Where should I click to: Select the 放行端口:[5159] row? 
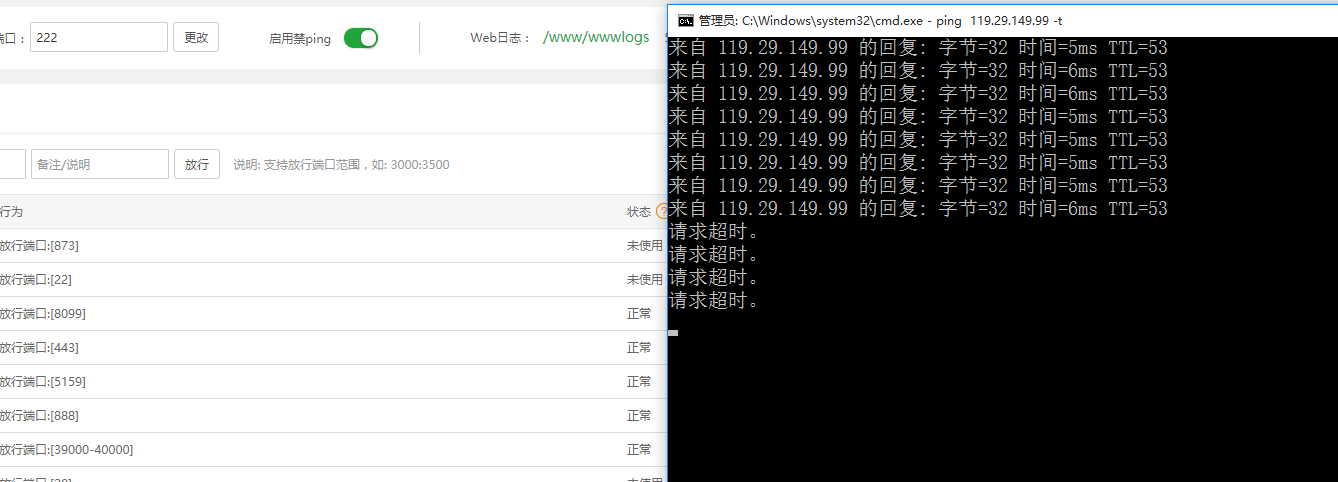click(x=333, y=382)
